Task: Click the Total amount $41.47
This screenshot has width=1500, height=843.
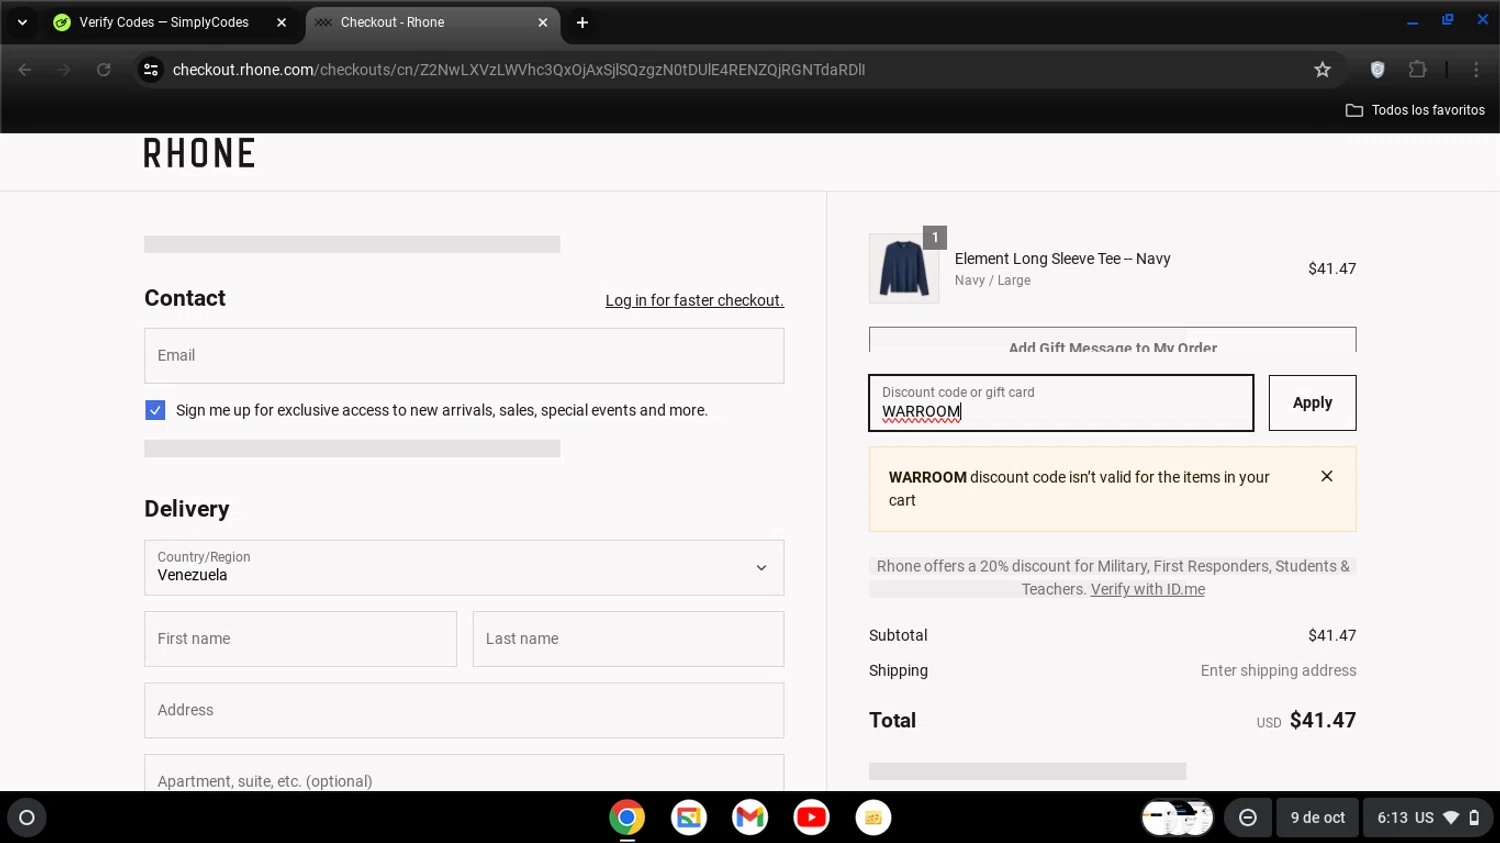Action: pyautogui.click(x=1323, y=720)
